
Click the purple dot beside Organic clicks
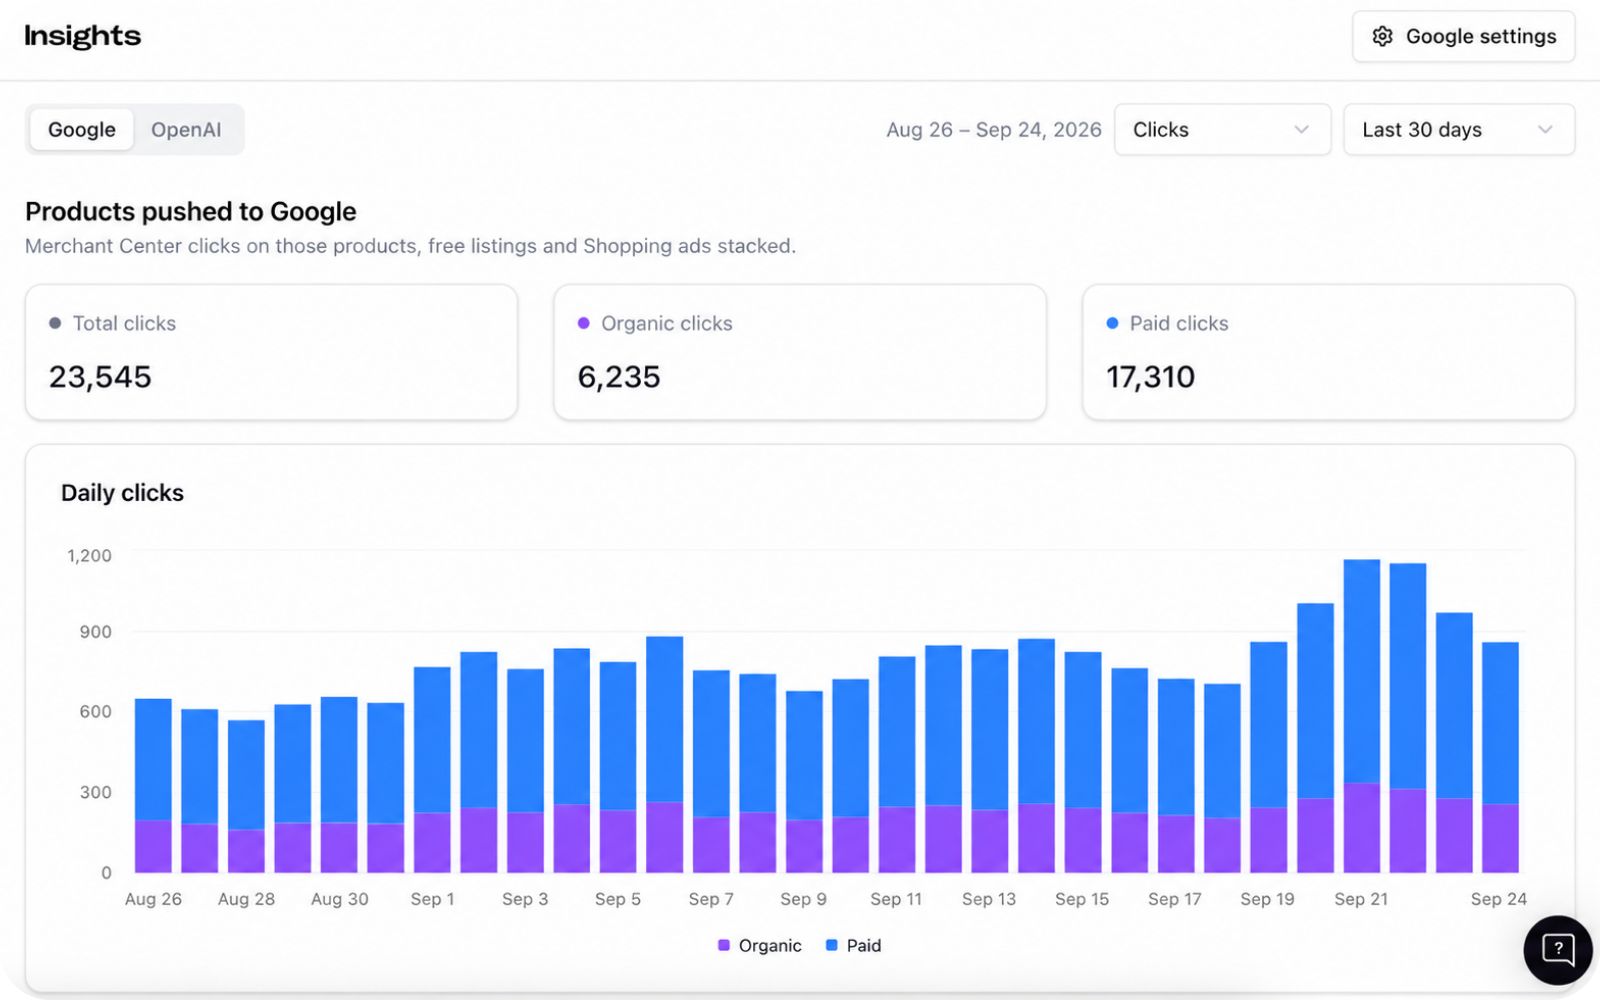coord(584,323)
